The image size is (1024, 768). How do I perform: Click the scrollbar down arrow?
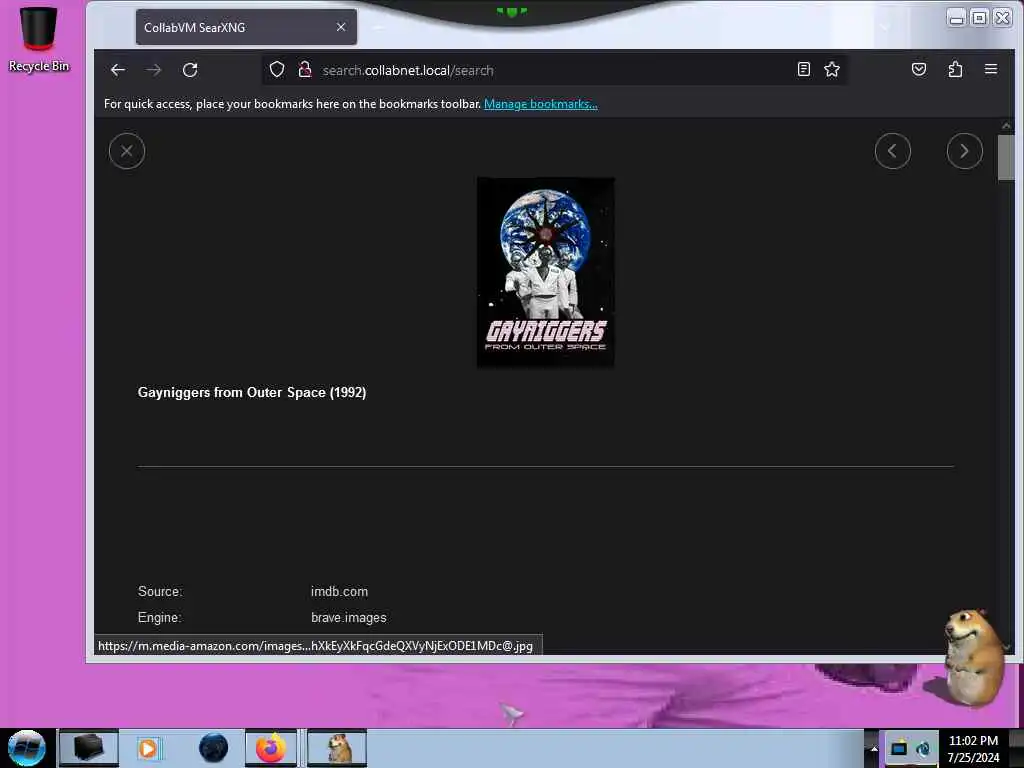coord(1006,647)
